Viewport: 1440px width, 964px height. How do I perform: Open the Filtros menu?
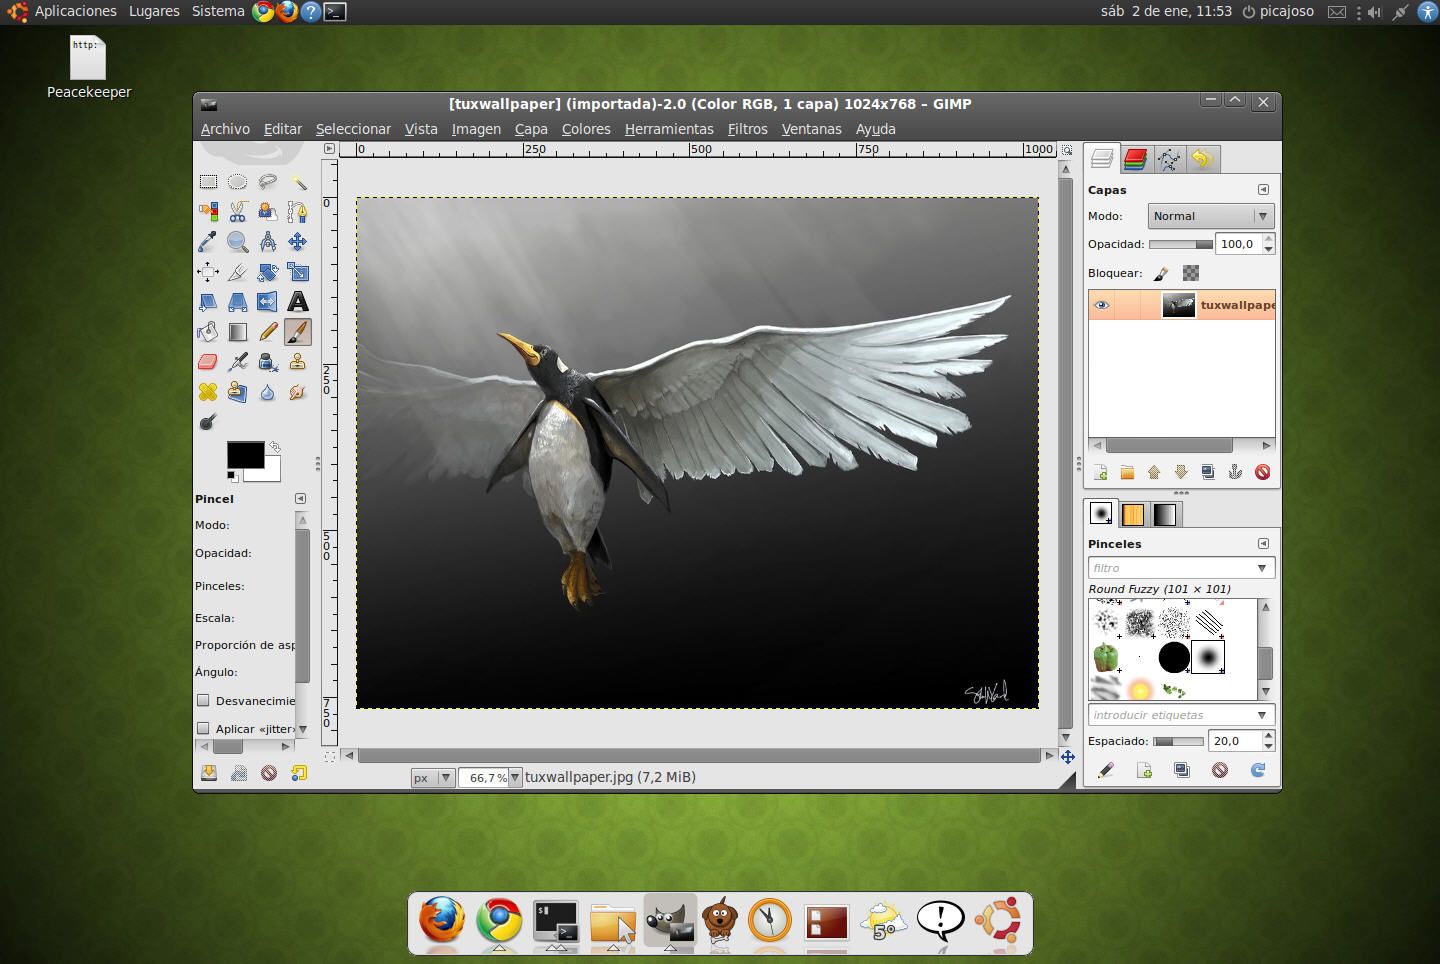pyautogui.click(x=747, y=129)
